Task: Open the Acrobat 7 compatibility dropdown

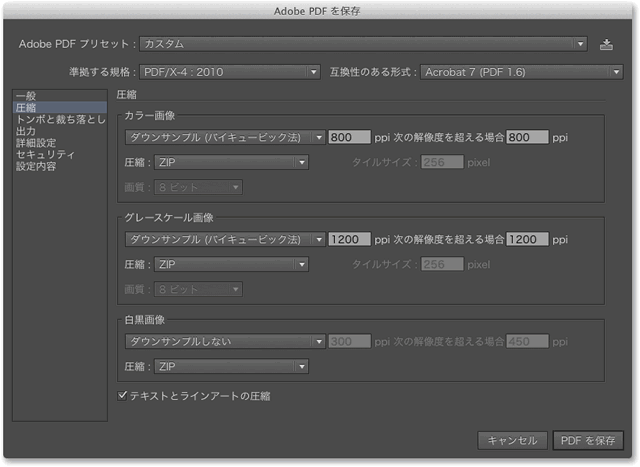Action: pyautogui.click(x=521, y=72)
